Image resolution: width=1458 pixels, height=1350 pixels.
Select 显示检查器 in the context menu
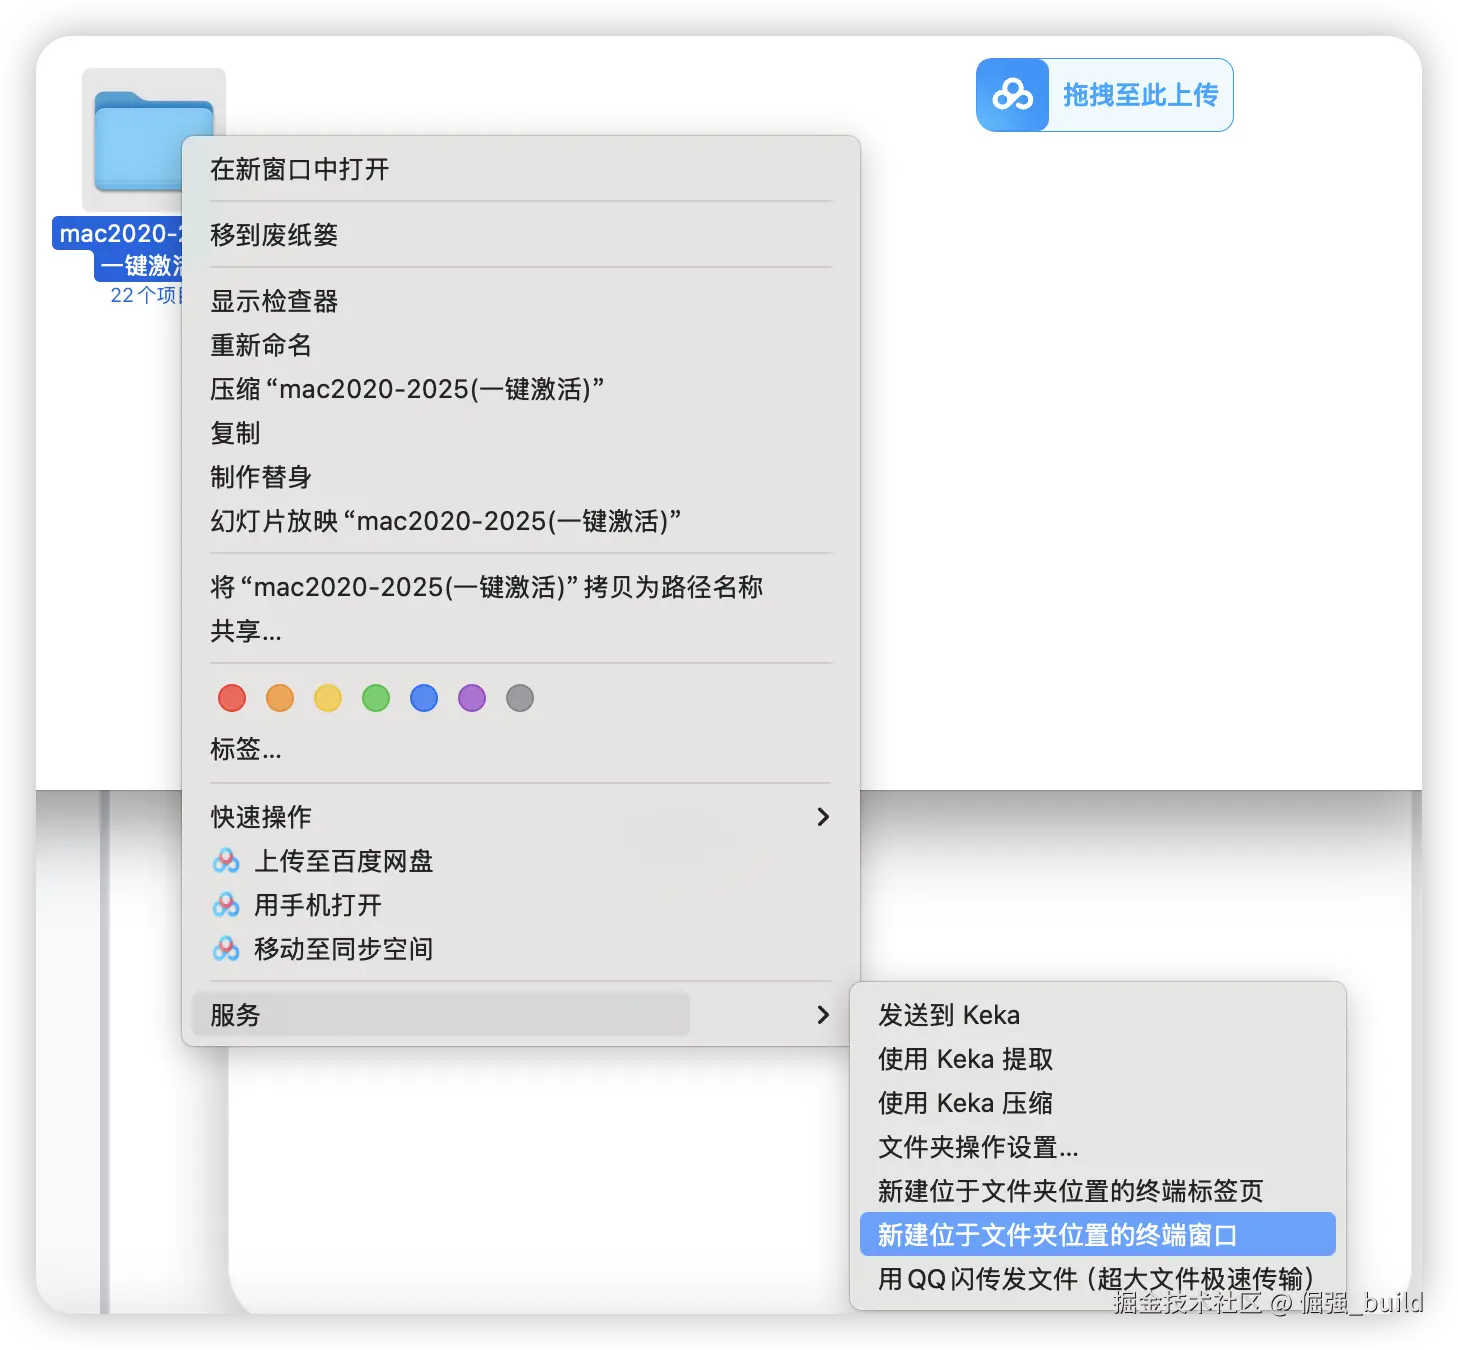(x=521, y=301)
